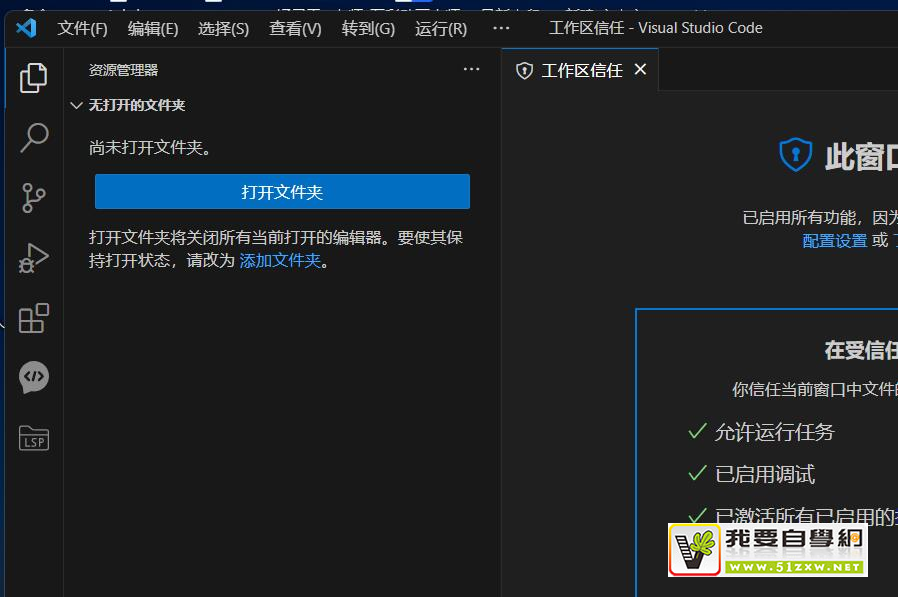
Task: Click the 配置设置 link
Action: click(x=834, y=241)
